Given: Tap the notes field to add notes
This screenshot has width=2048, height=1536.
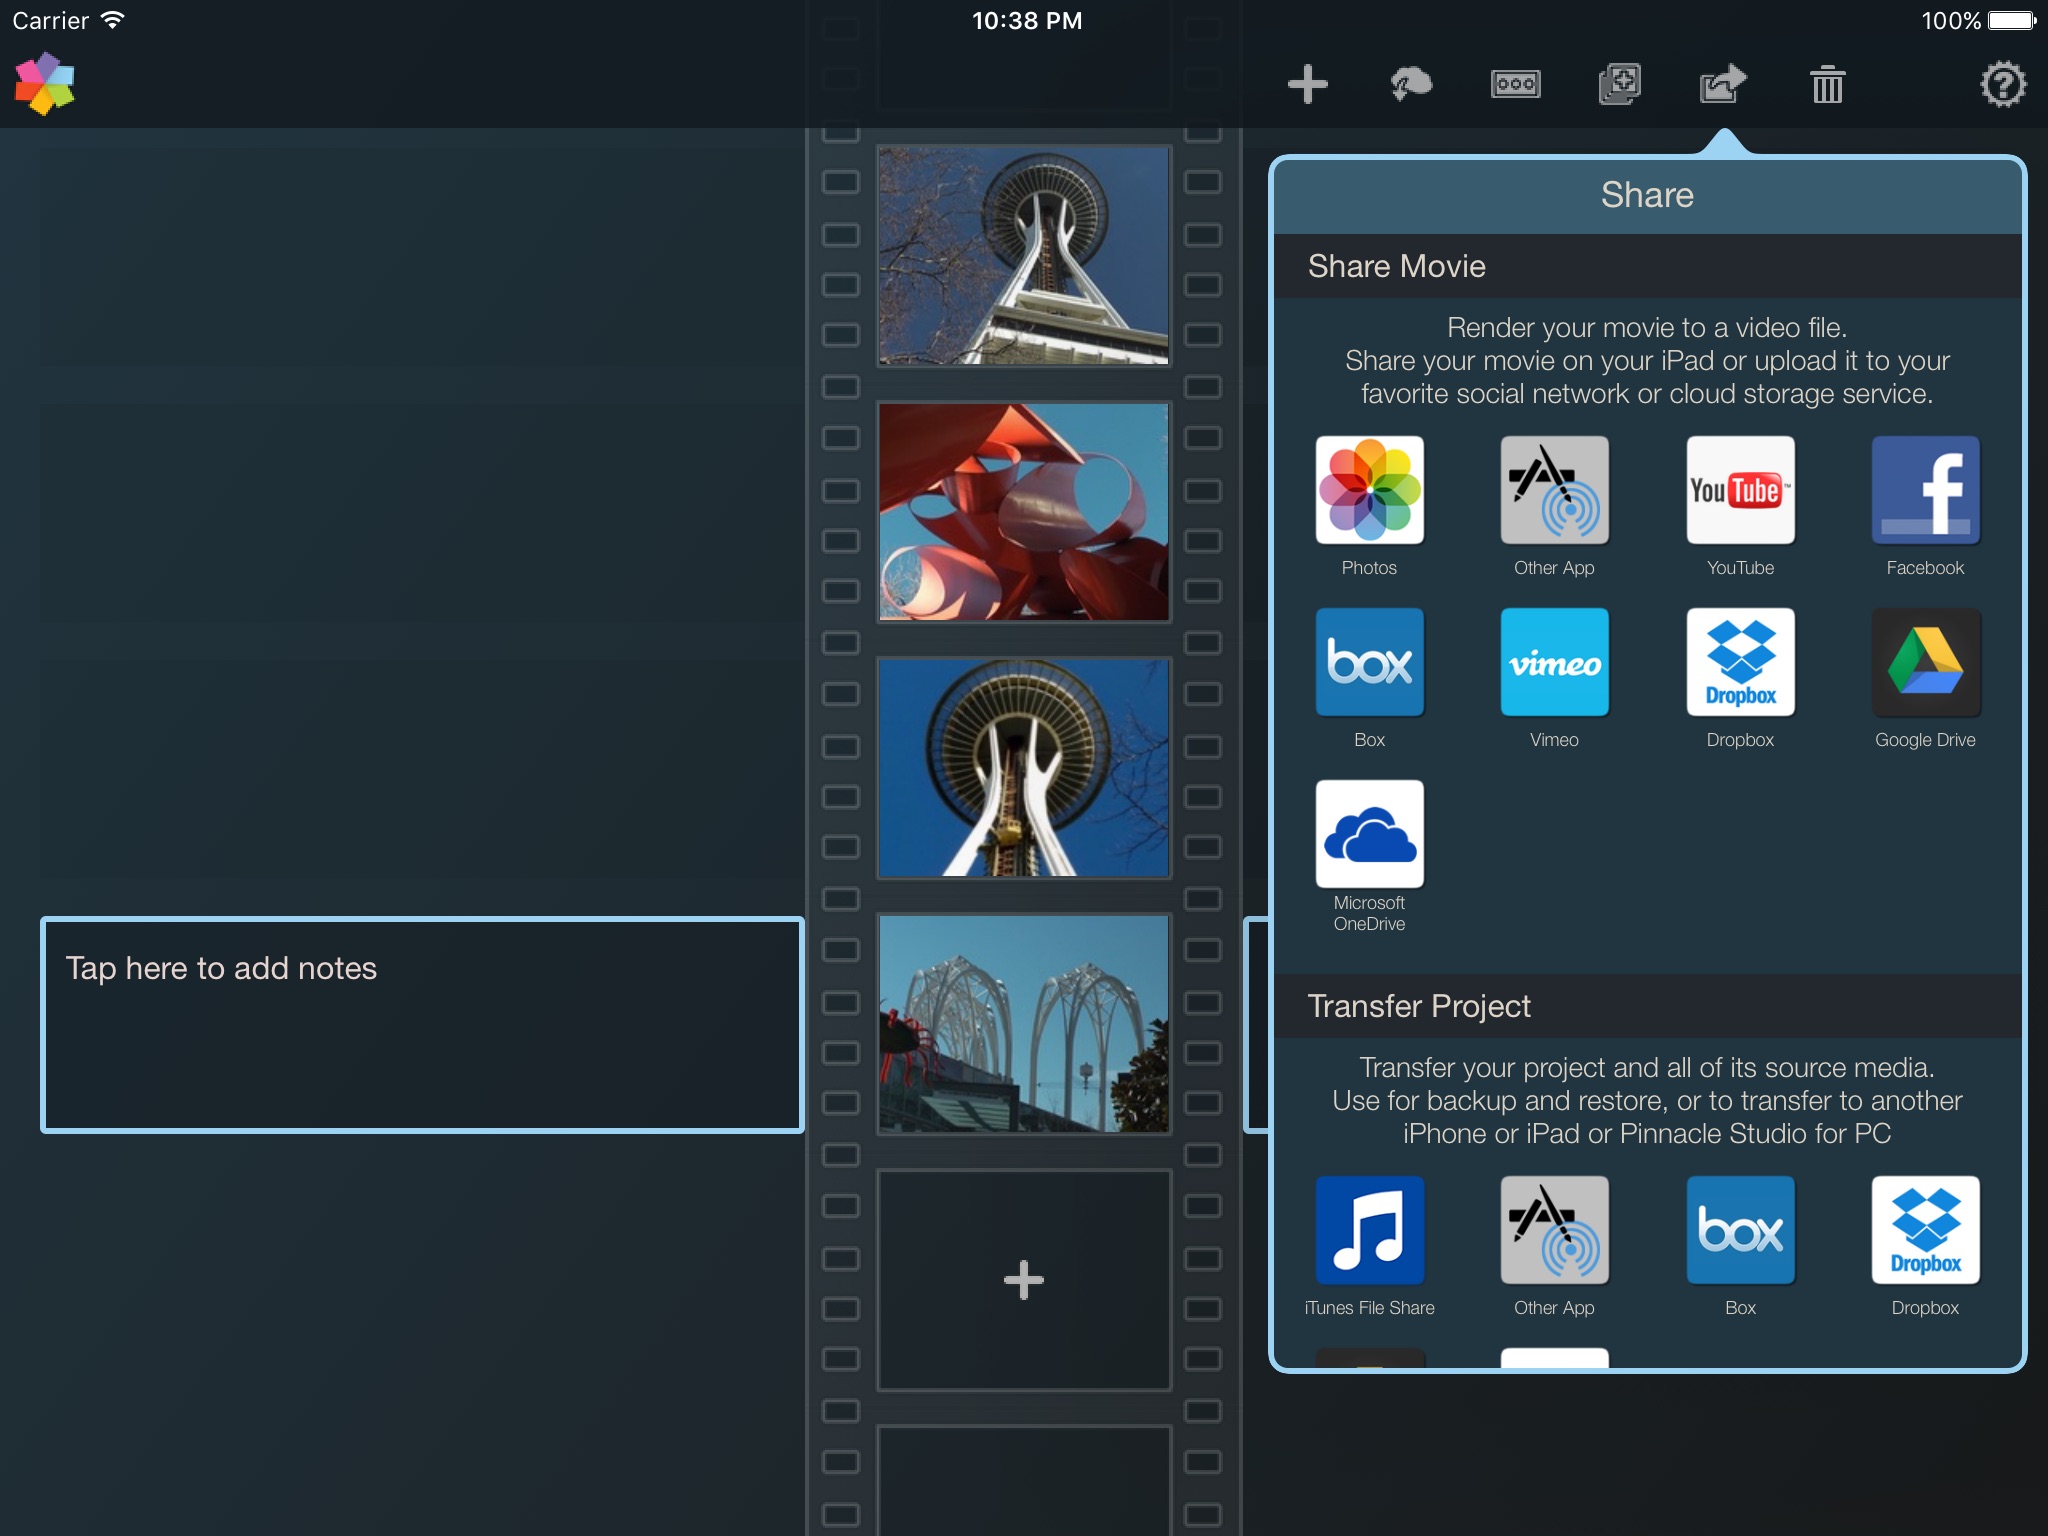Looking at the screenshot, I should click(422, 1025).
